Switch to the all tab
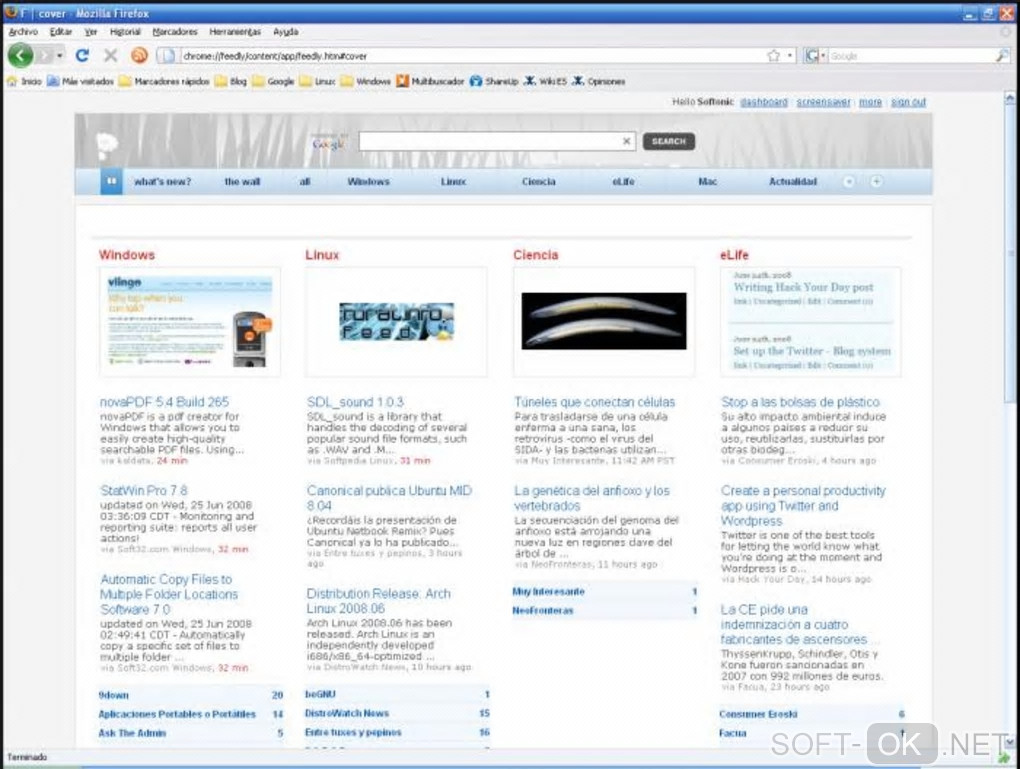The image size is (1020, 769). [304, 182]
